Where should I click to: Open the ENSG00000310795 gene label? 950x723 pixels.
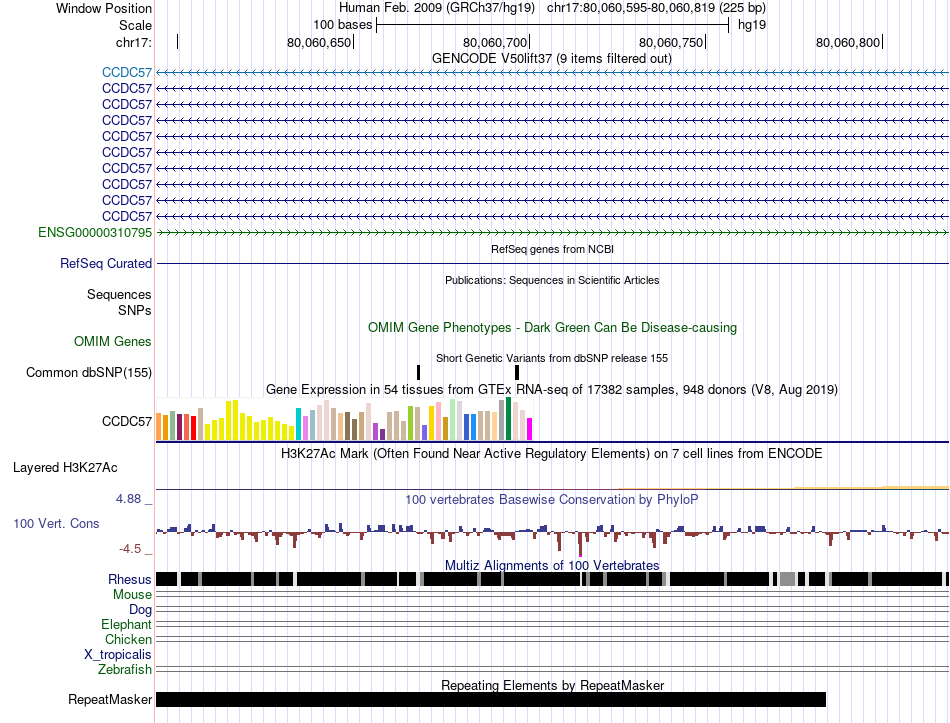click(95, 233)
